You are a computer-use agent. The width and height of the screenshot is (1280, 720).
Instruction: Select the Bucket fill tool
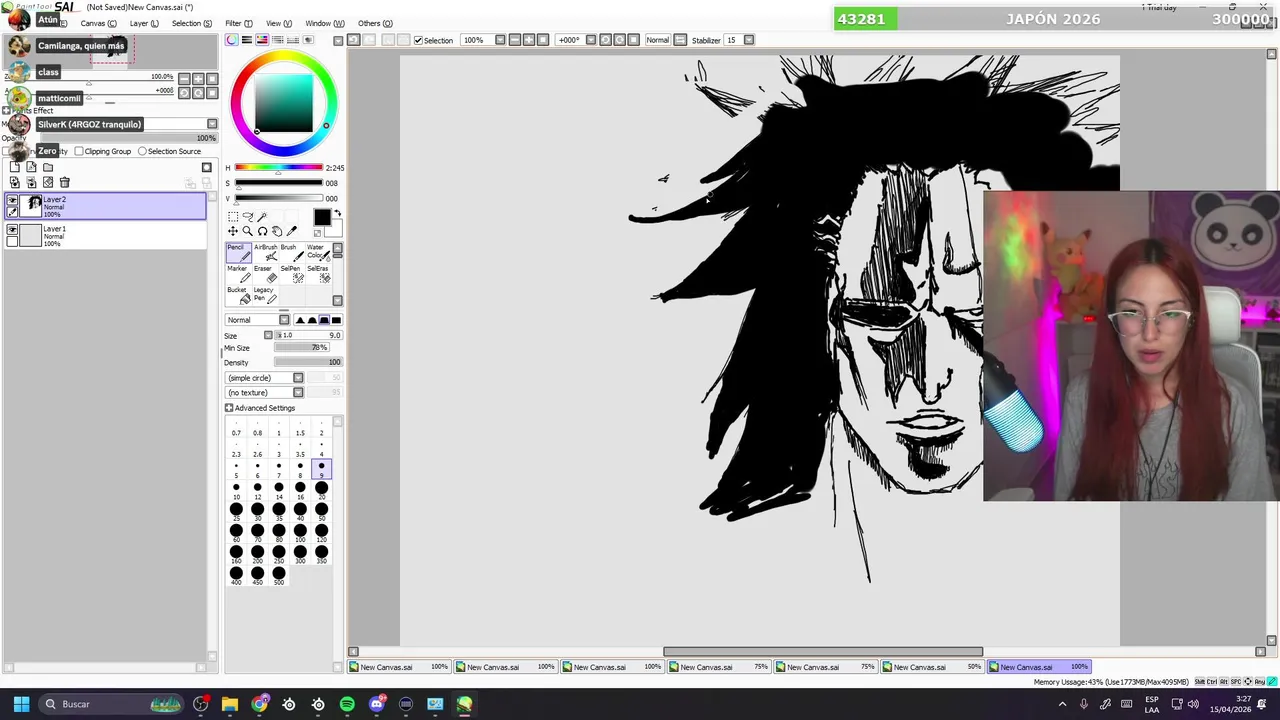click(238, 295)
